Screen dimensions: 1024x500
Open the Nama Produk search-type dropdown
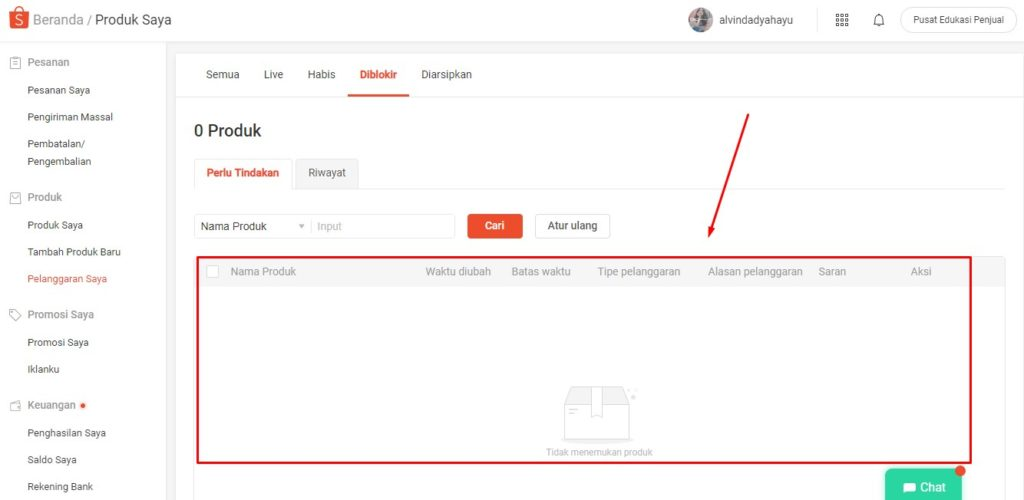click(x=253, y=227)
